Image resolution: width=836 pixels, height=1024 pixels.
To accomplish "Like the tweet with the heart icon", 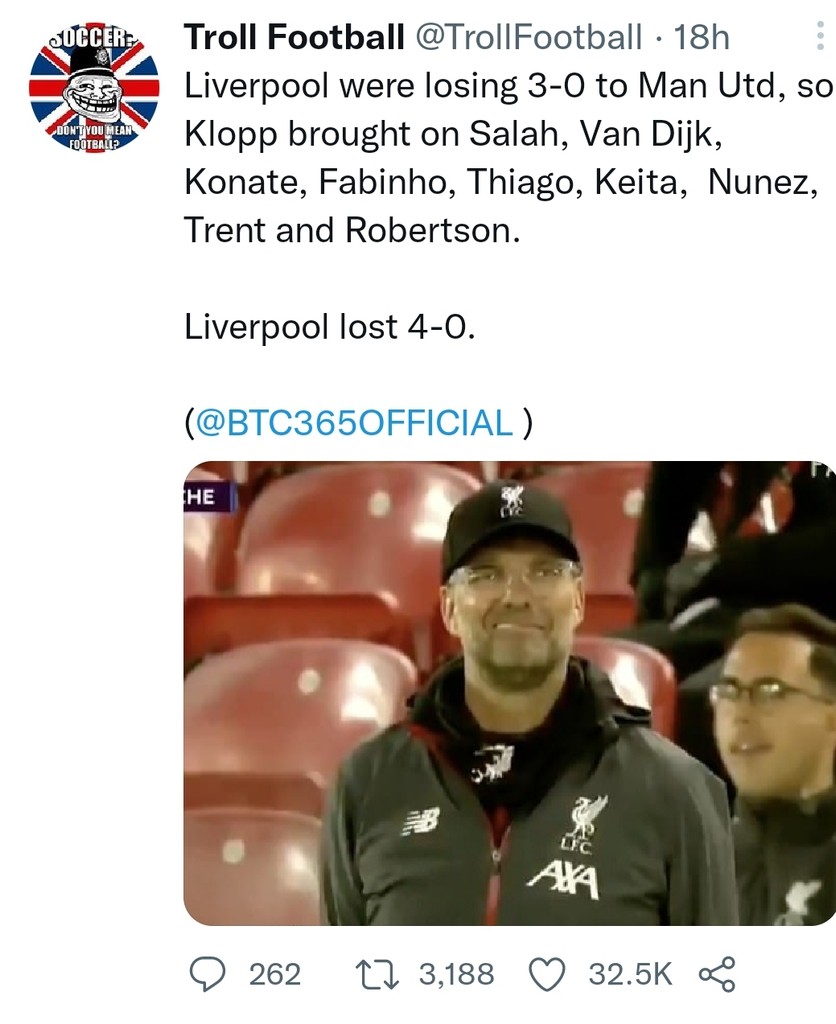I will point(547,973).
